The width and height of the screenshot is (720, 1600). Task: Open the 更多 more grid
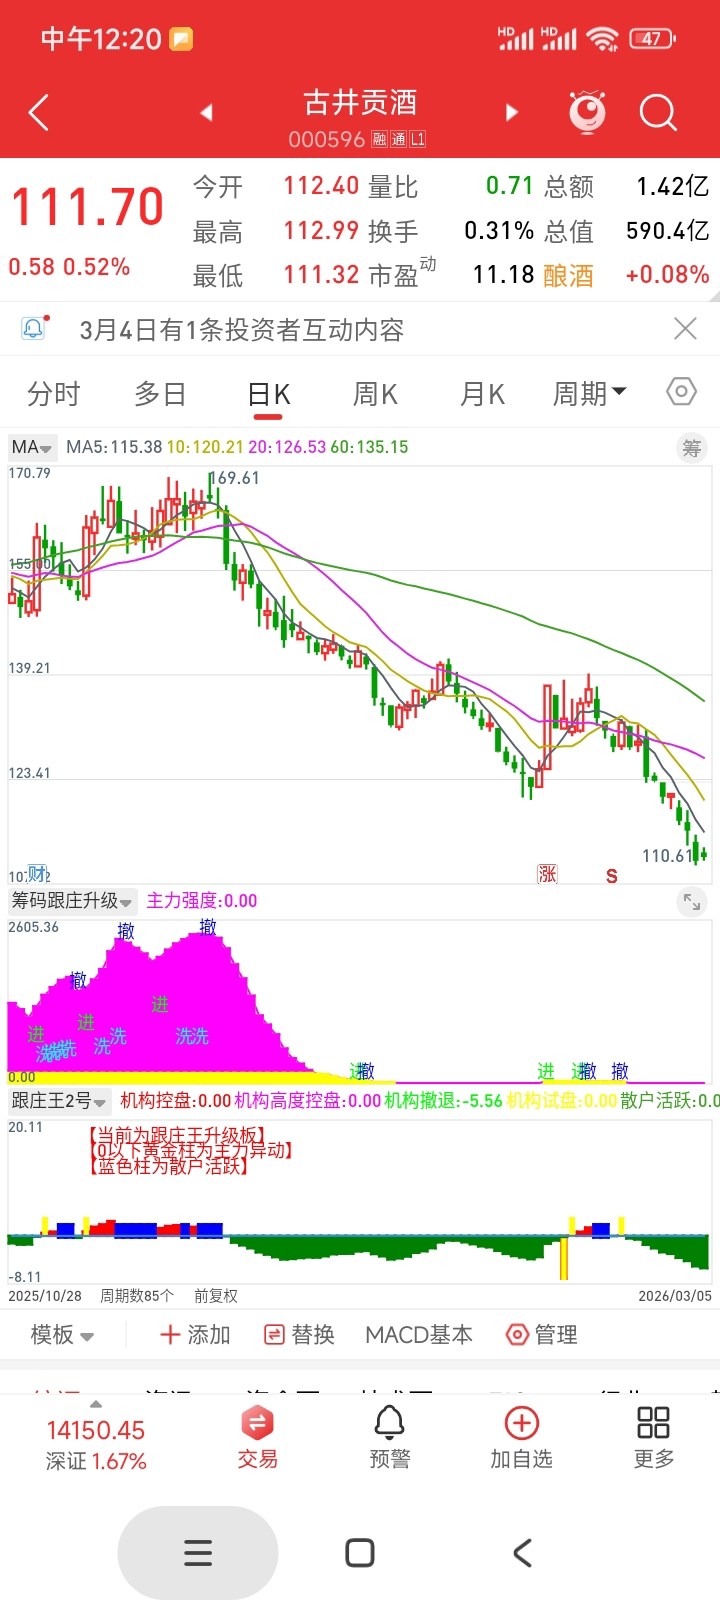[653, 1438]
